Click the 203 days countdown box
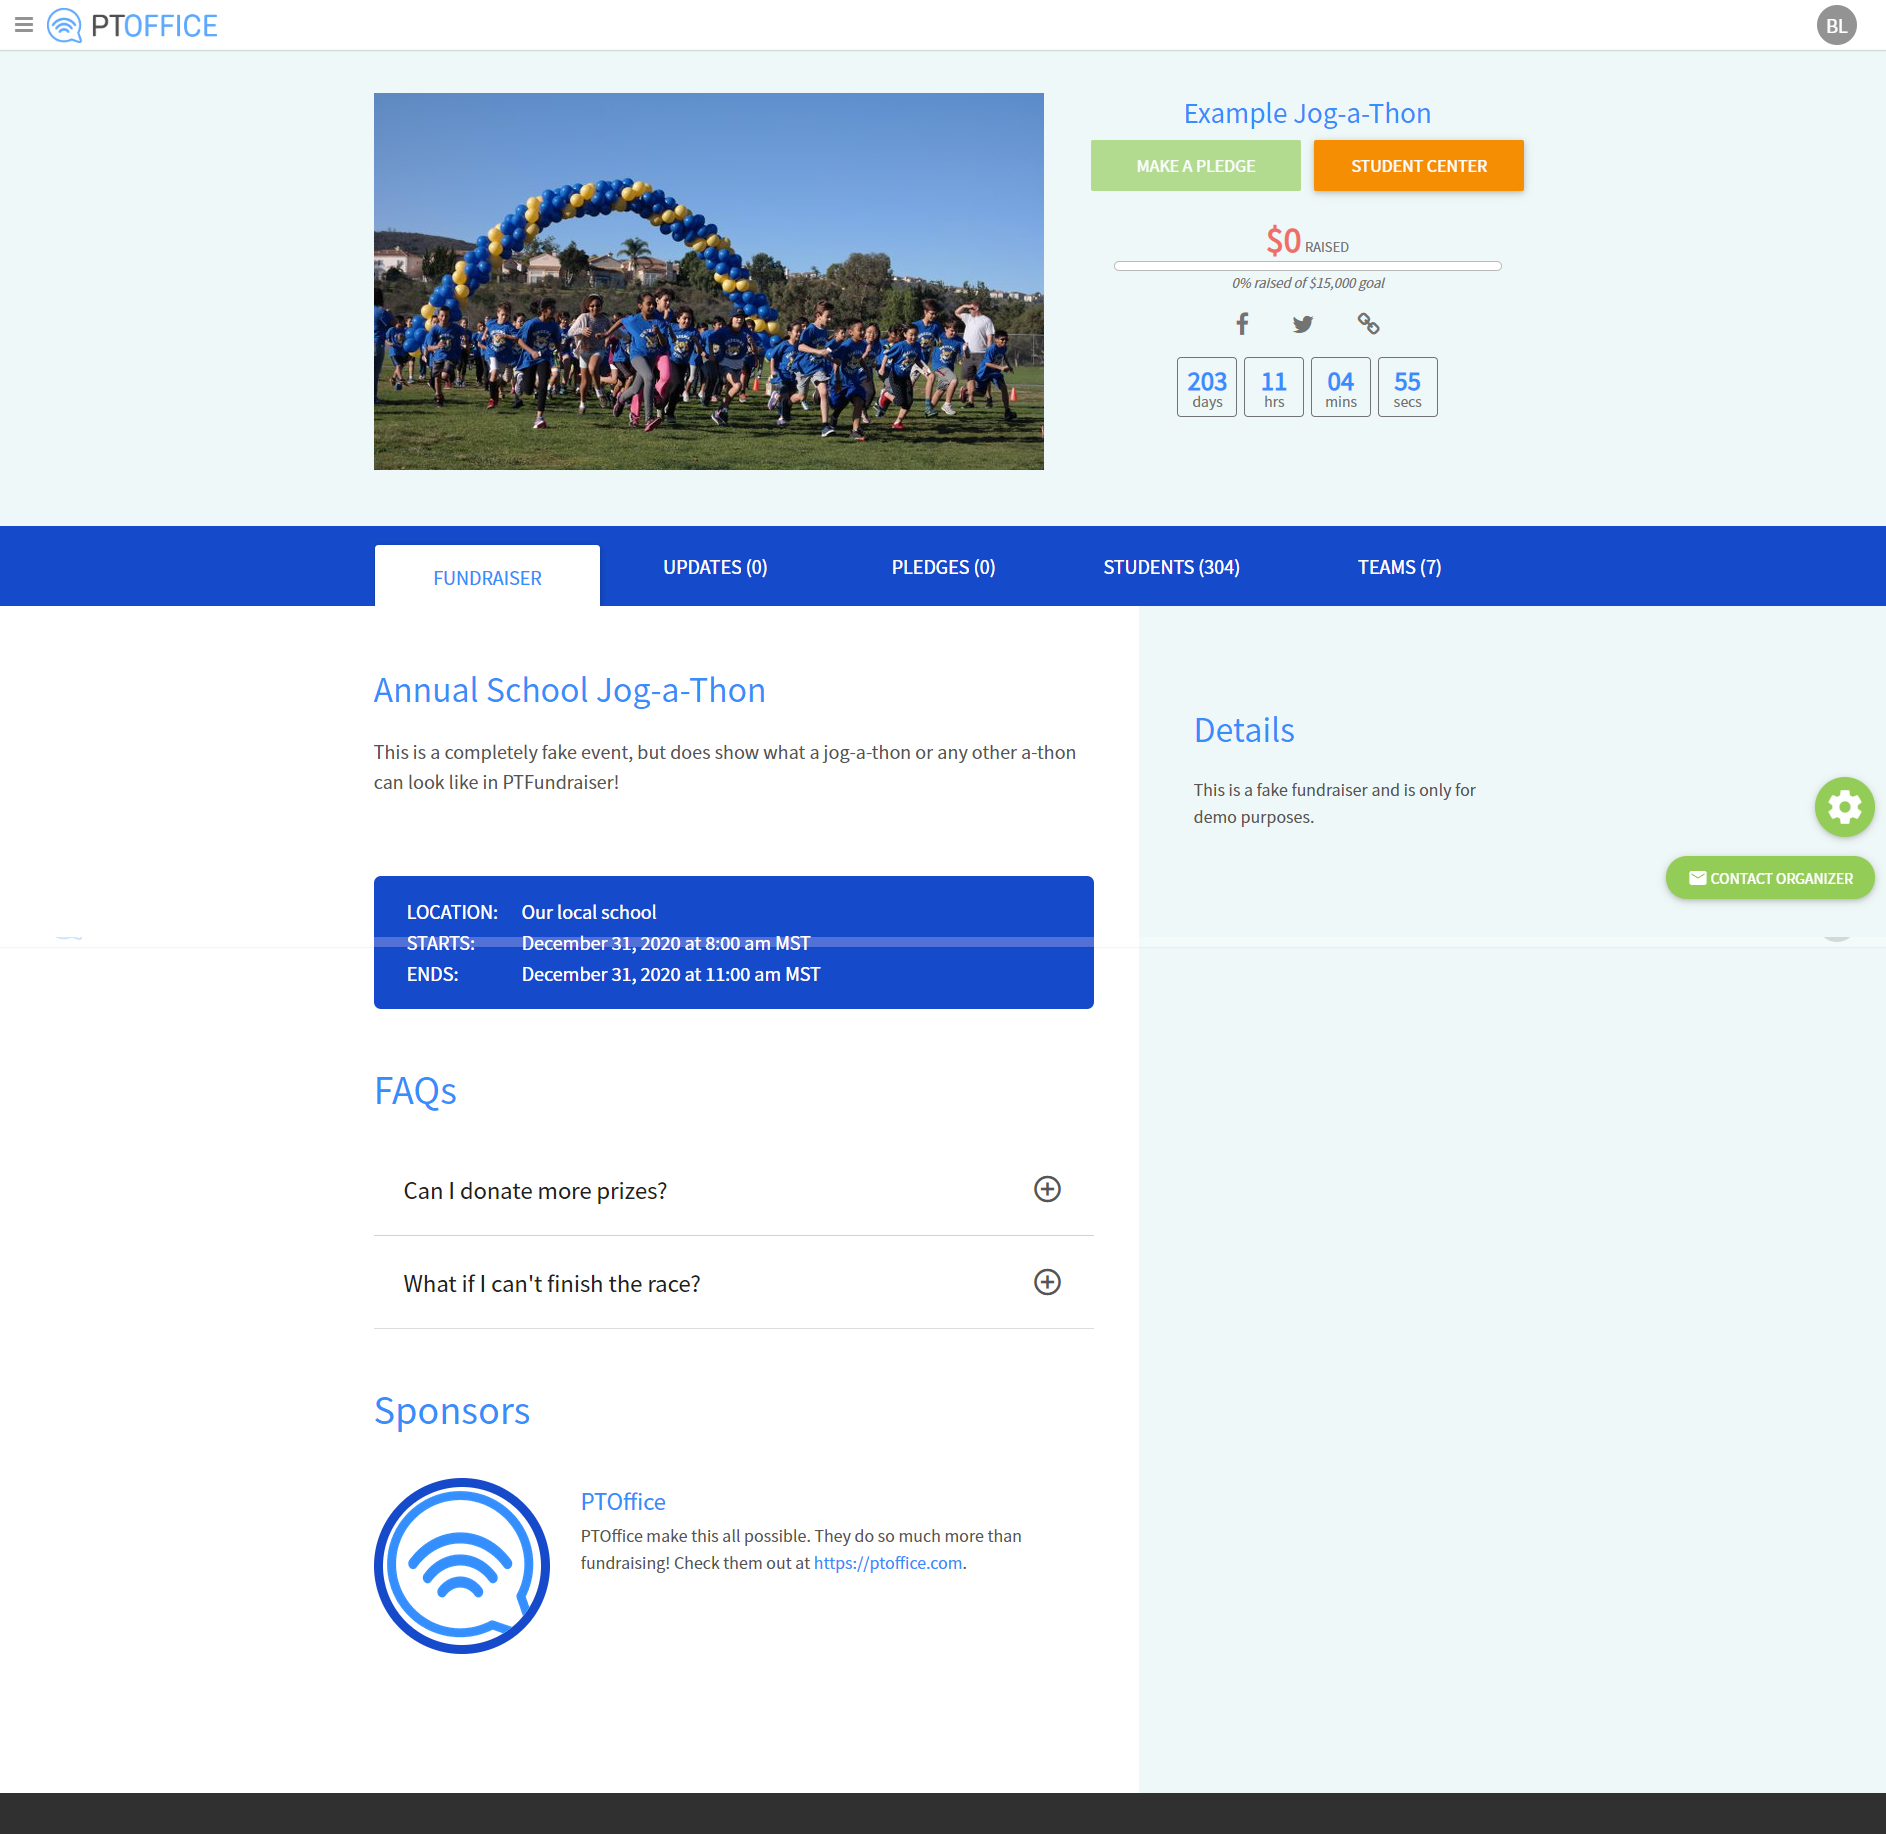The height and width of the screenshot is (1834, 1886). (x=1207, y=387)
